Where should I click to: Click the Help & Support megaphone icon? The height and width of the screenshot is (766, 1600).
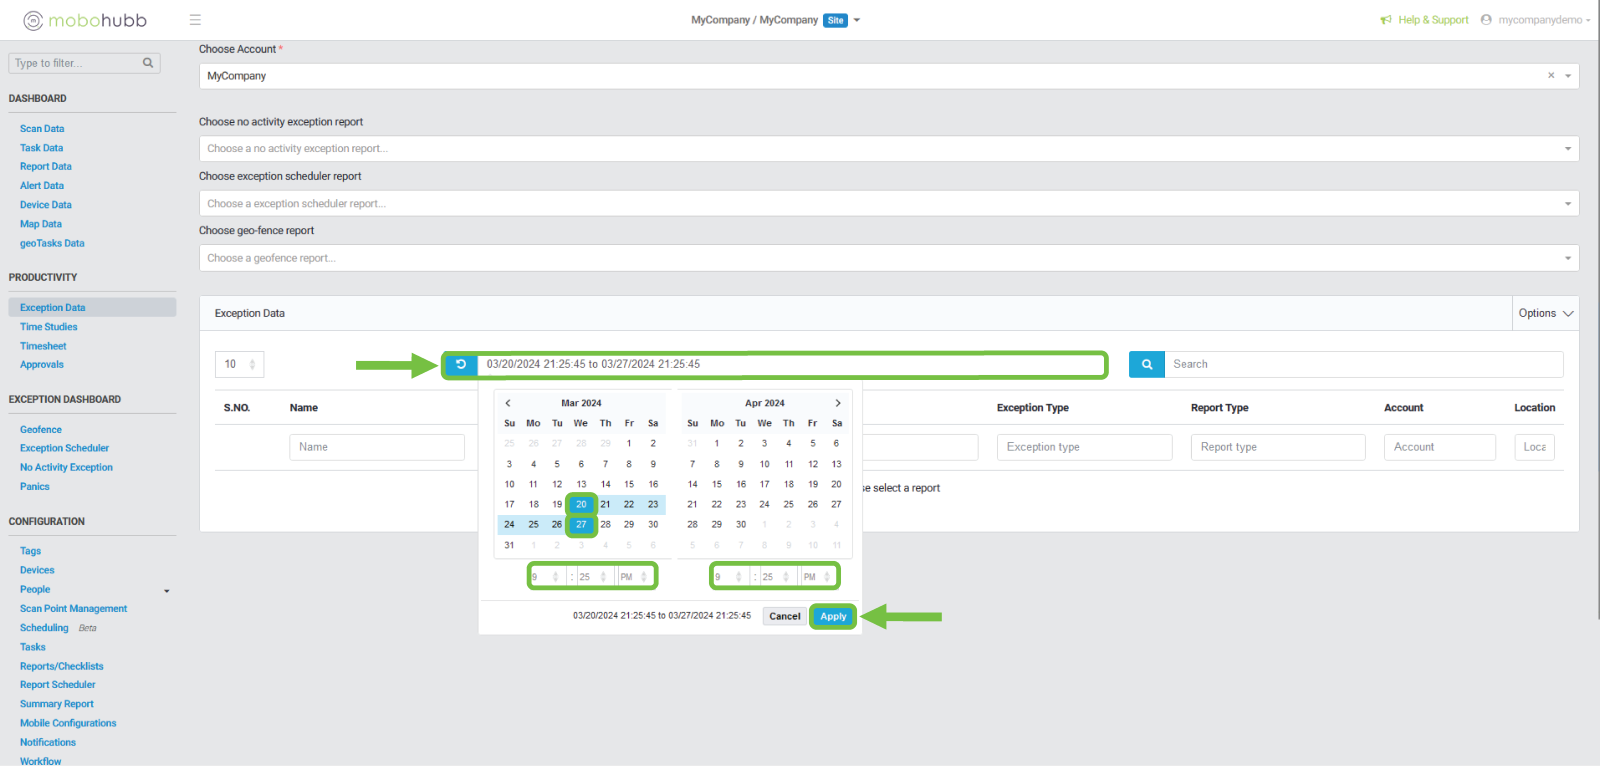pyautogui.click(x=1386, y=20)
